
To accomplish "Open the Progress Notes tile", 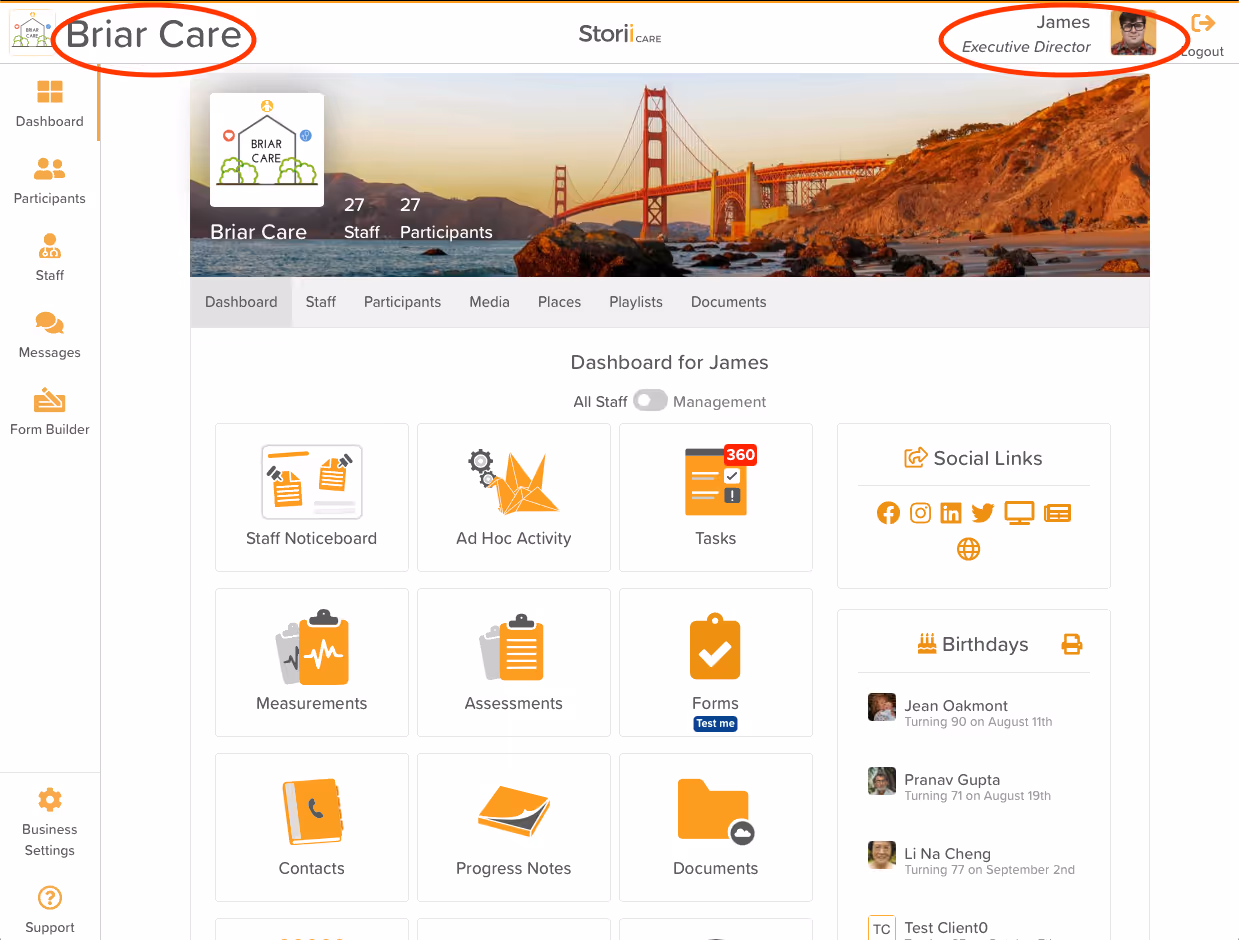I will [x=514, y=827].
